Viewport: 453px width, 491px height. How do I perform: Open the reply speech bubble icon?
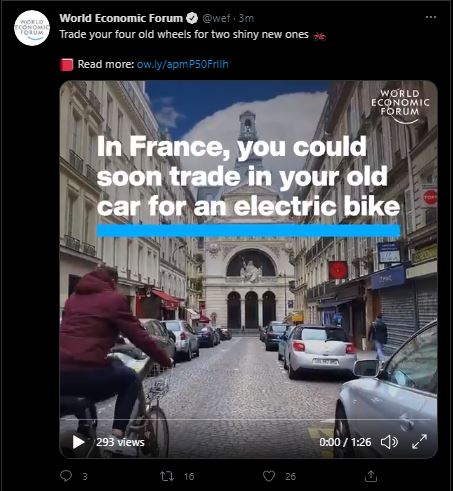[66, 476]
